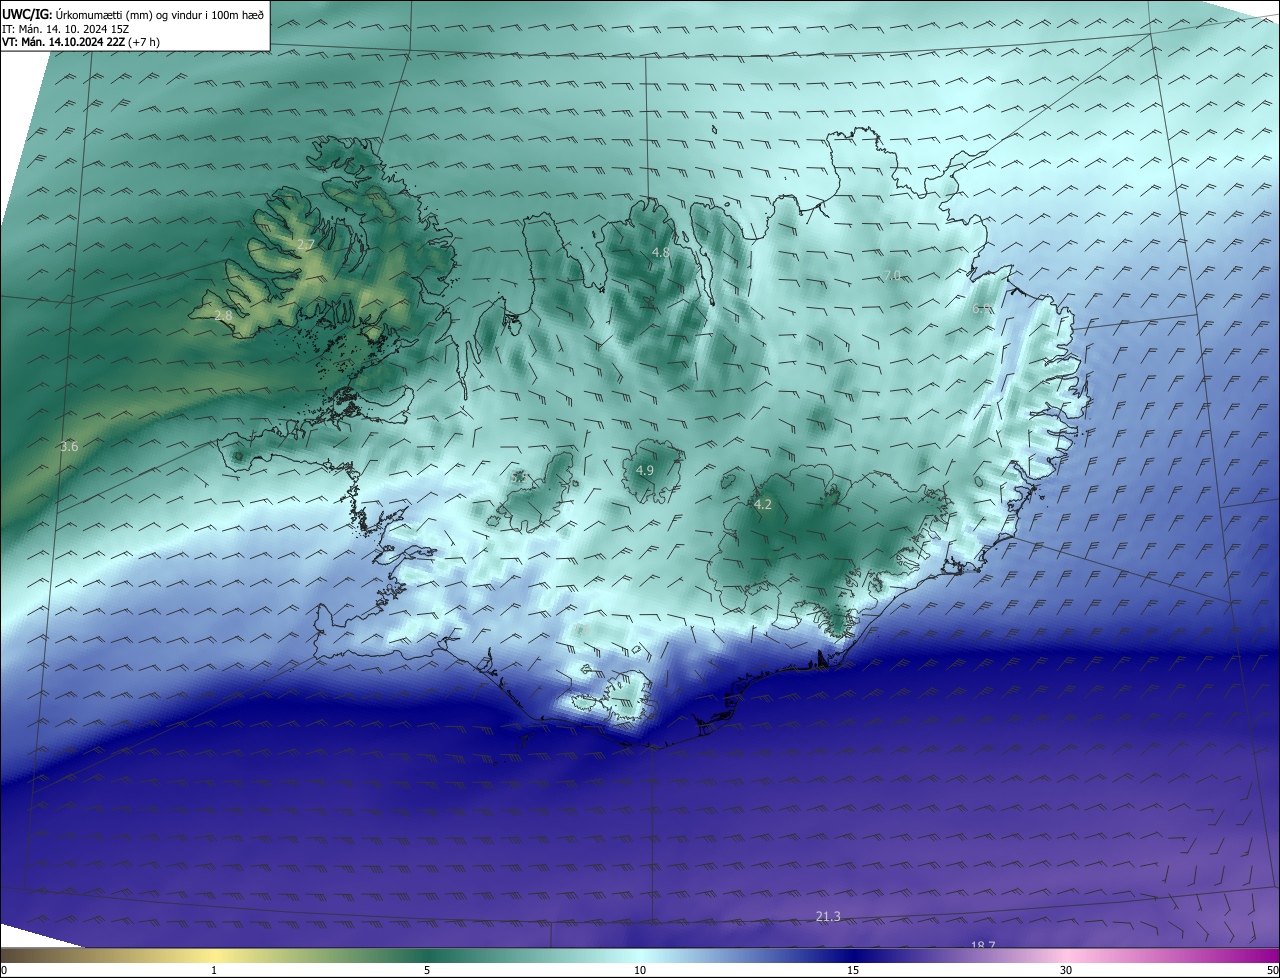The height and width of the screenshot is (978, 1280).
Task: Click the 5 tick label on the color scale
Action: 427,970
